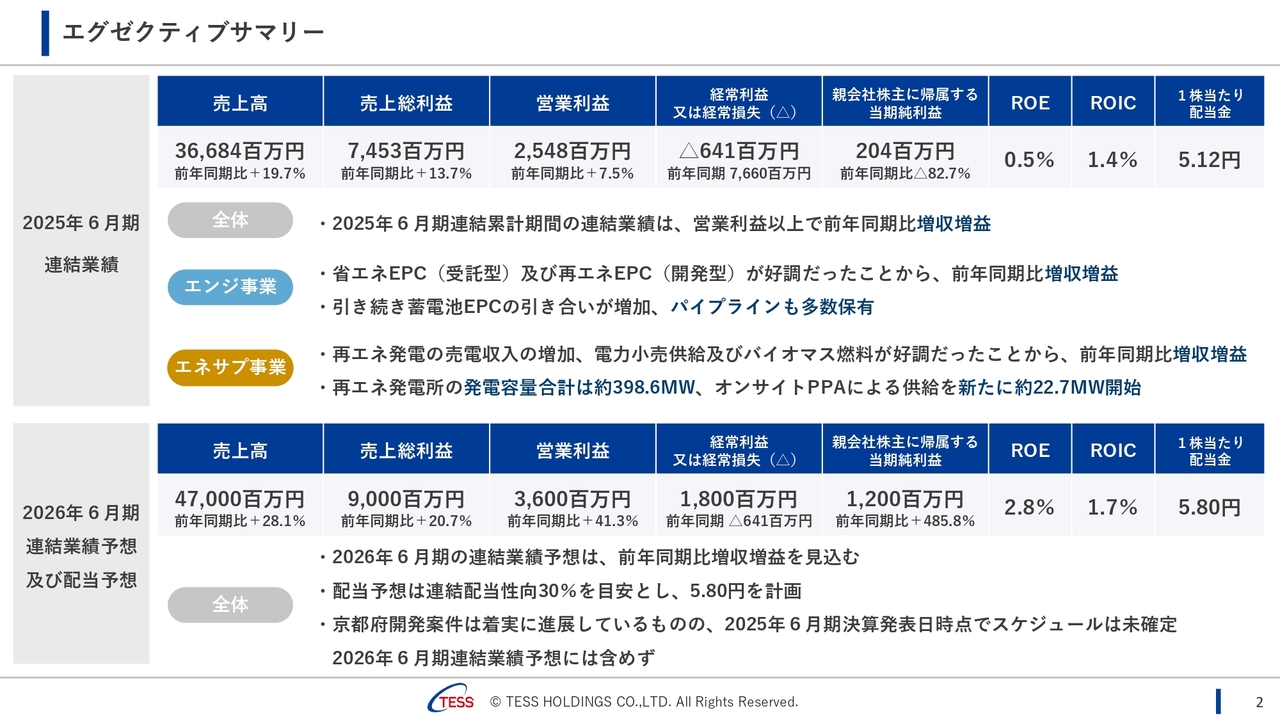Click 前年同期比＋13.7% under gross profit

406,174
